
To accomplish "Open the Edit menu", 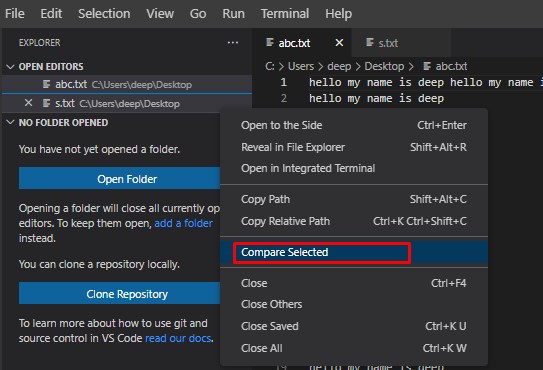I will tap(51, 14).
